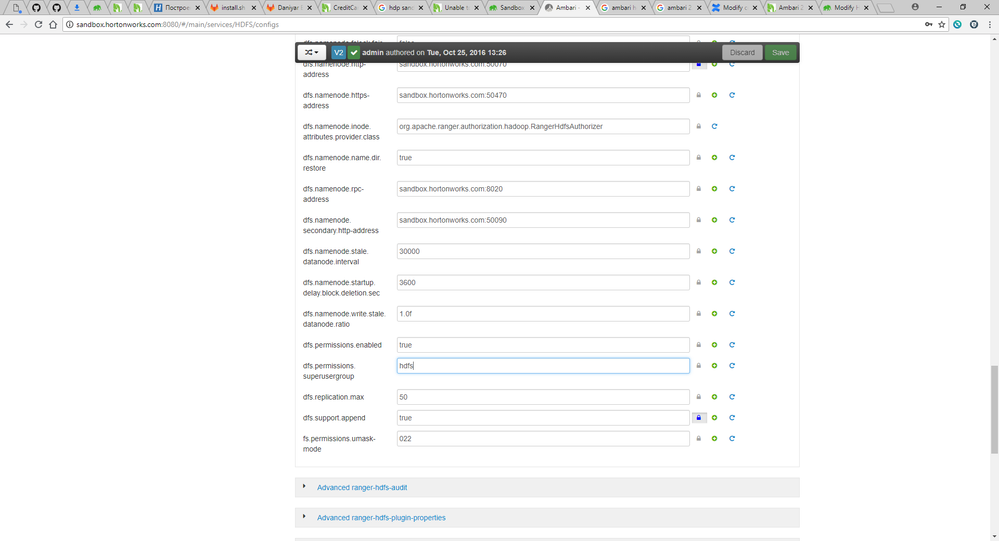The image size is (999, 541).
Task: Click the dfs.replication.max value field
Action: point(543,397)
